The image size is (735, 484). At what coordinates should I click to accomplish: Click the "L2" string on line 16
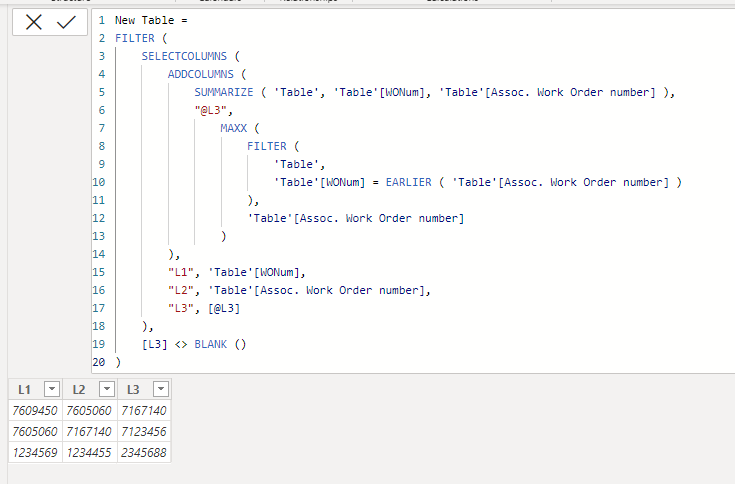coord(181,290)
